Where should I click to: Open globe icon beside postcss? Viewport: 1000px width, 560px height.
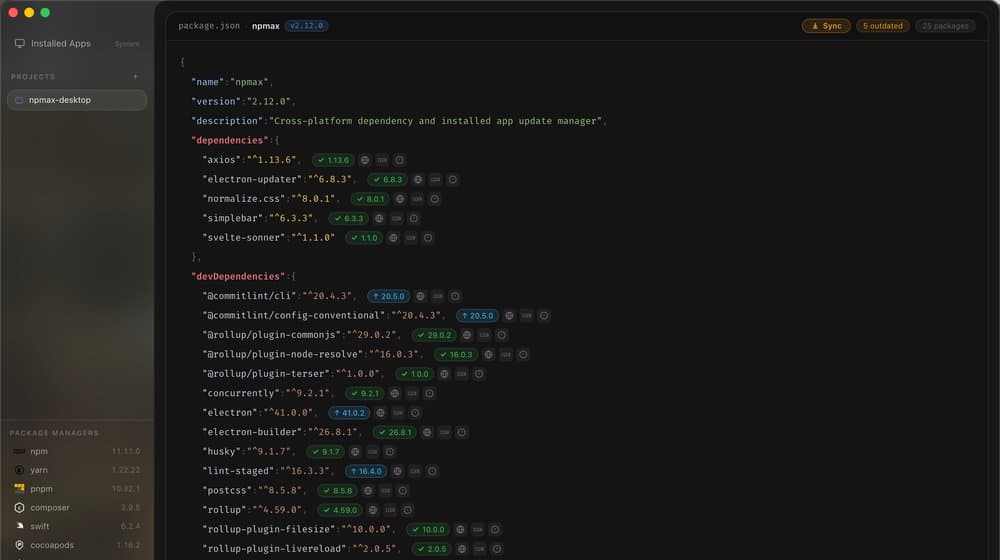pos(368,491)
